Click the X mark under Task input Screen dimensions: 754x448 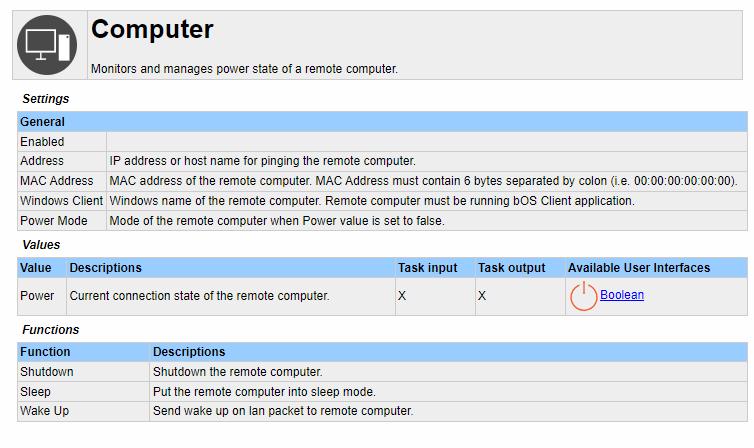pos(402,296)
